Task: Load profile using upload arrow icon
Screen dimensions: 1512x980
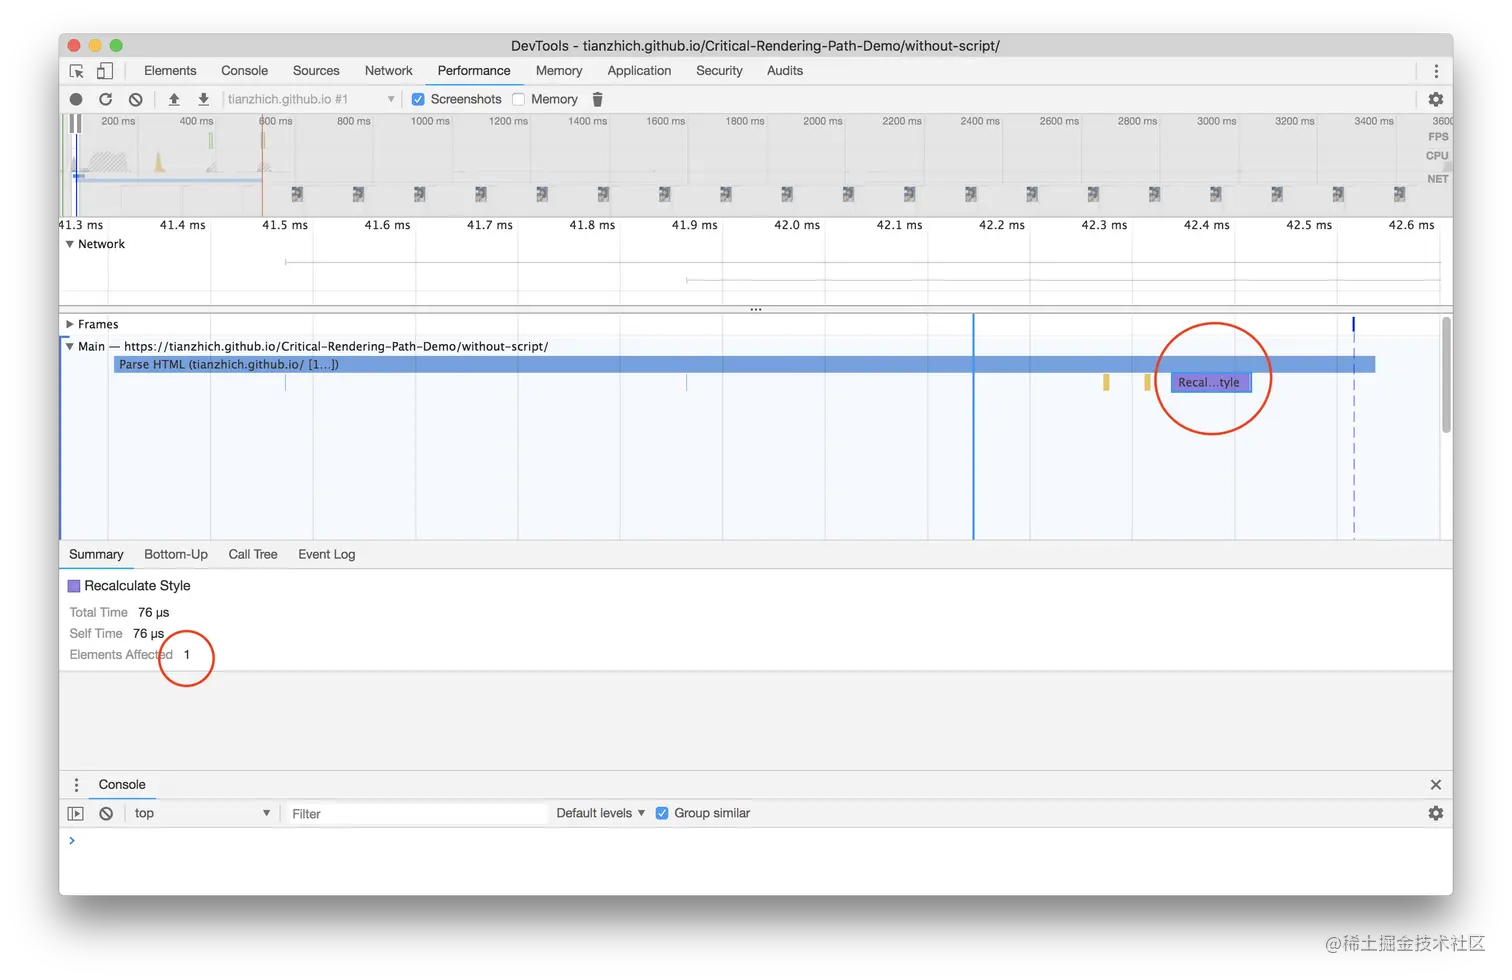Action: tap(174, 99)
